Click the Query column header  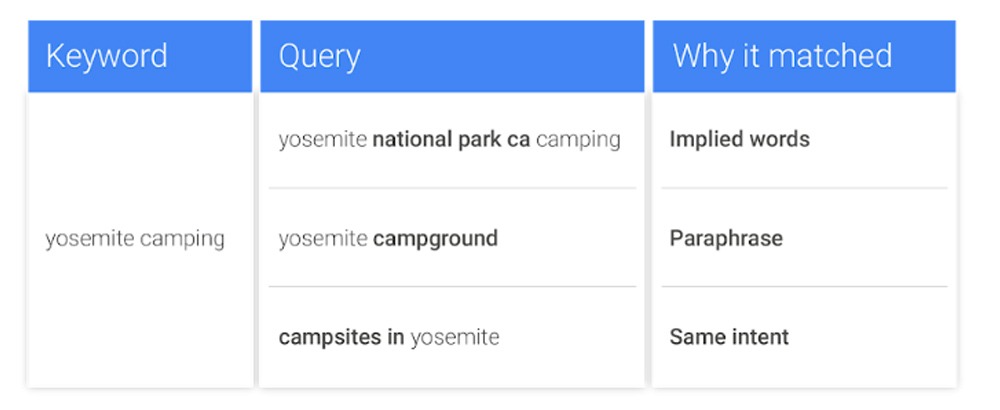coord(452,56)
